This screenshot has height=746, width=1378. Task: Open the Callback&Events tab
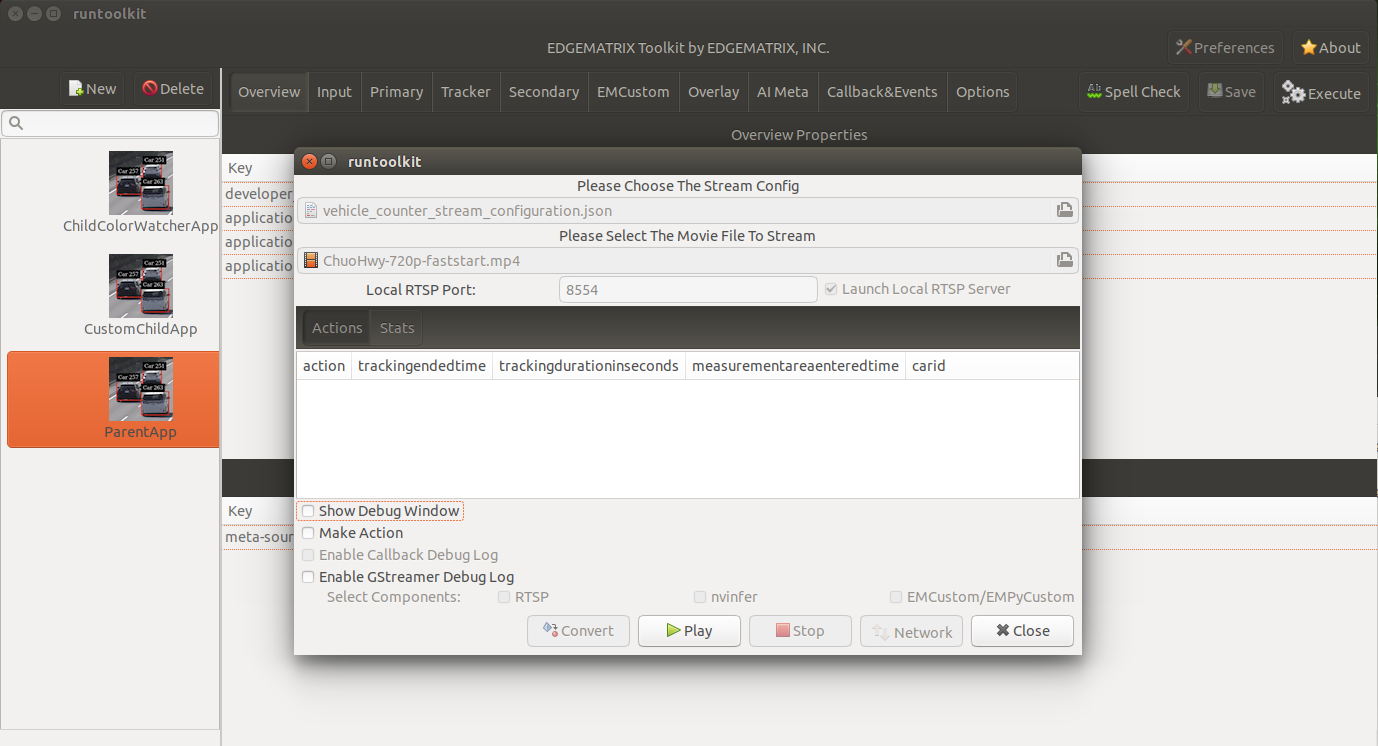point(882,91)
